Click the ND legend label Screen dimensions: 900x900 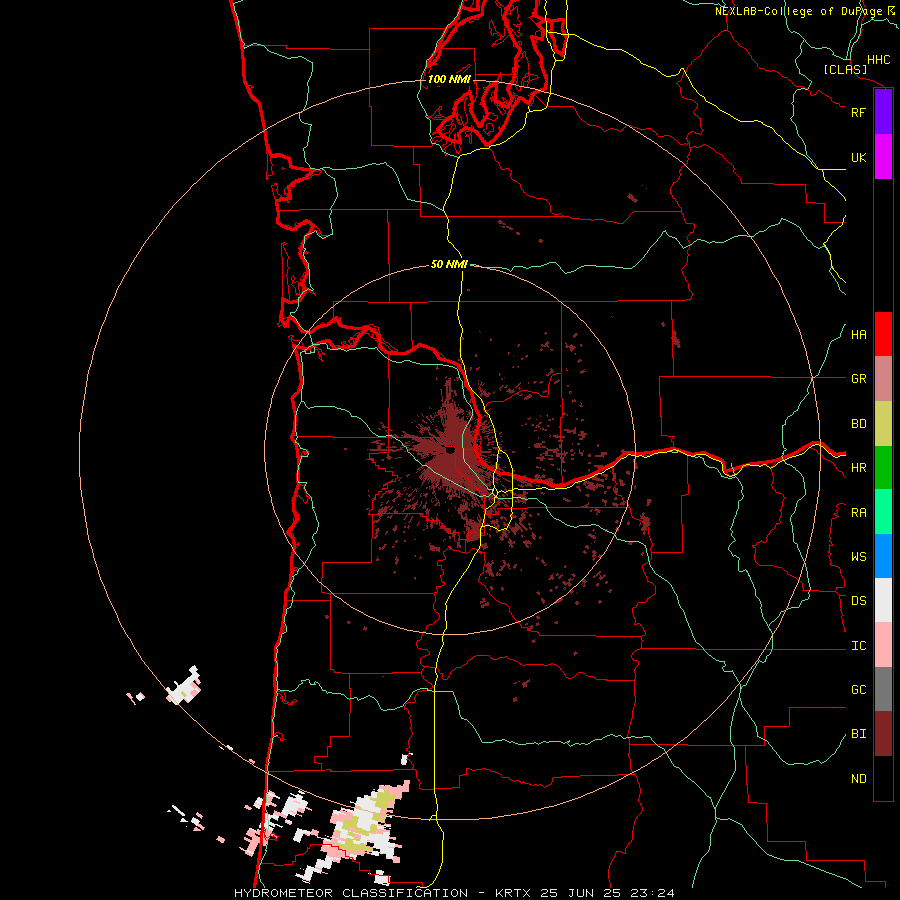(x=858, y=779)
